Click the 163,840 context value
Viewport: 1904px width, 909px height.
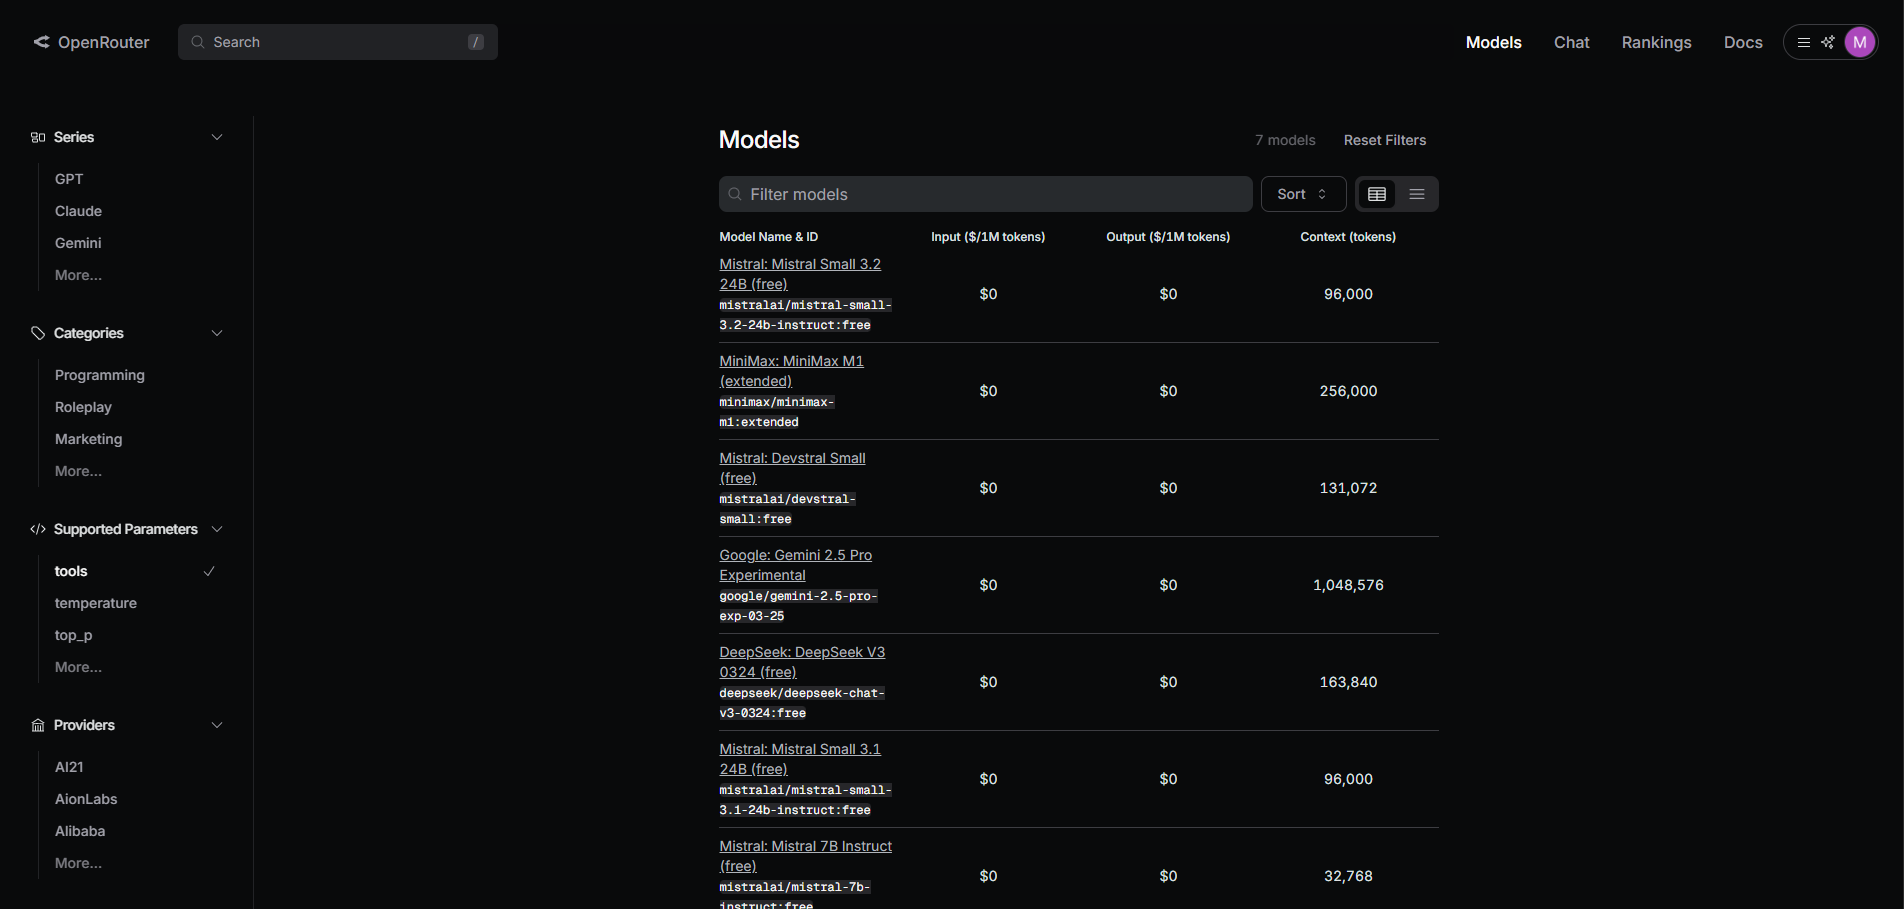coord(1348,682)
